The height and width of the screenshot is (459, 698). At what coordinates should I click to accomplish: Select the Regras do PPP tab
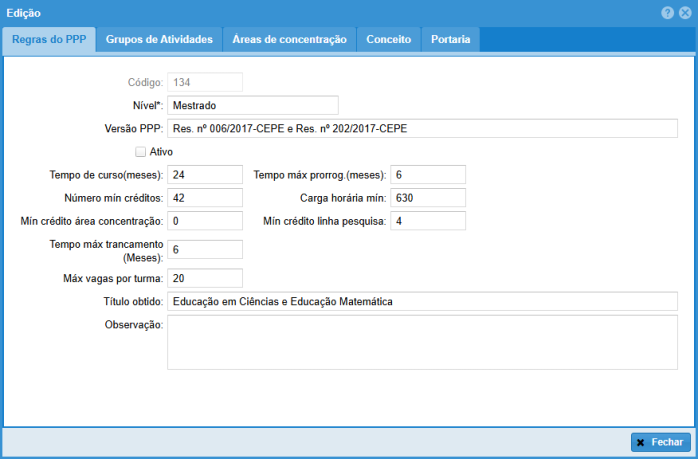click(x=49, y=40)
